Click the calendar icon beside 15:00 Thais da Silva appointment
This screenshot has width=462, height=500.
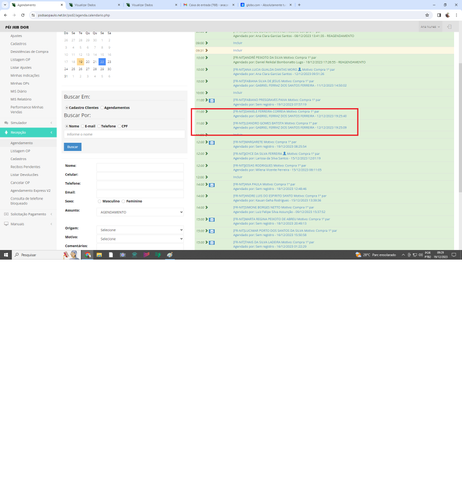coord(212,243)
